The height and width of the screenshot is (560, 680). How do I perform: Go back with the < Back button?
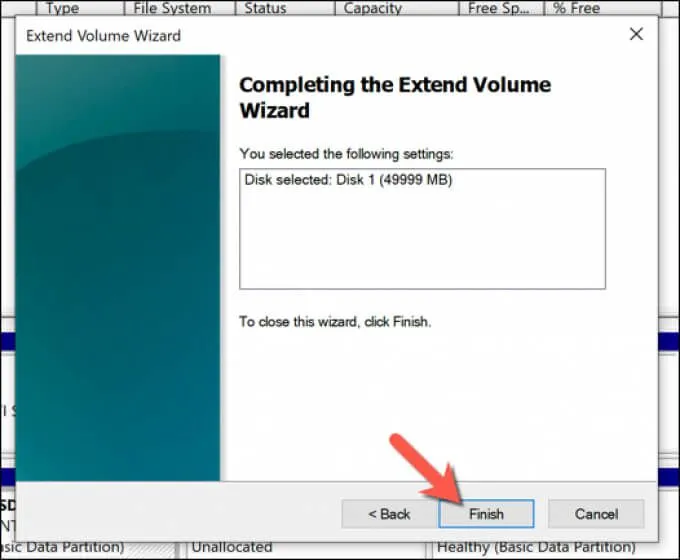(x=389, y=513)
